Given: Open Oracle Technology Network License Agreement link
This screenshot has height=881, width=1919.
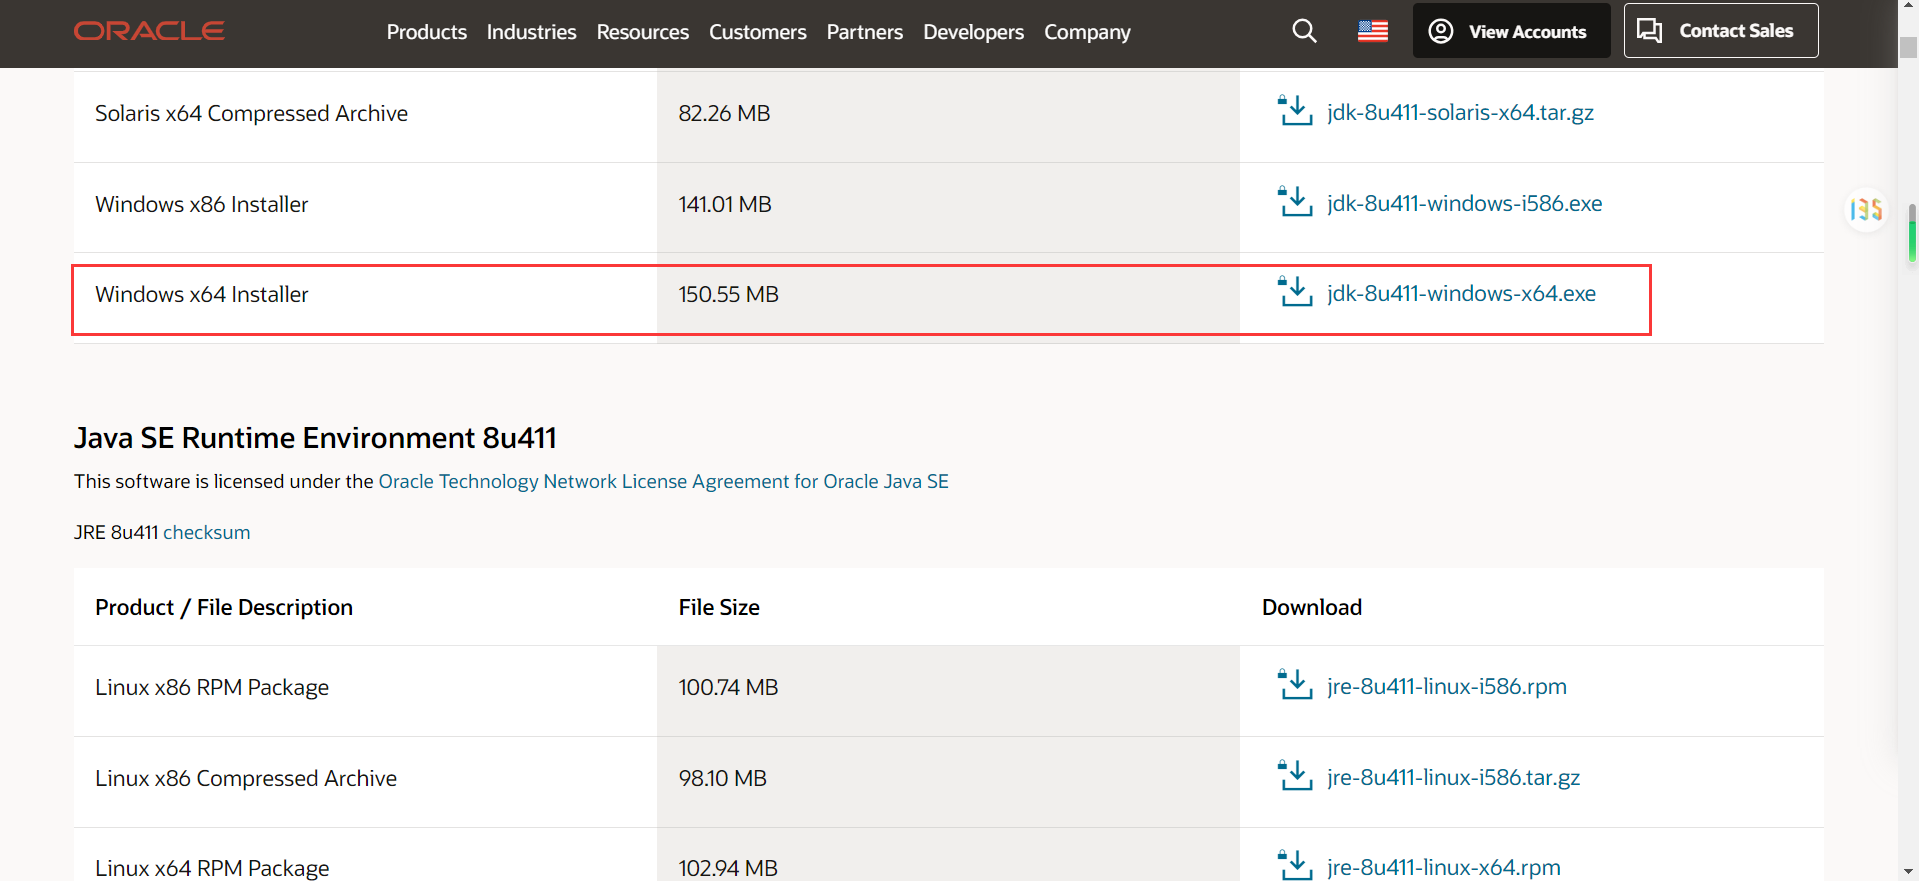Looking at the screenshot, I should pos(663,481).
